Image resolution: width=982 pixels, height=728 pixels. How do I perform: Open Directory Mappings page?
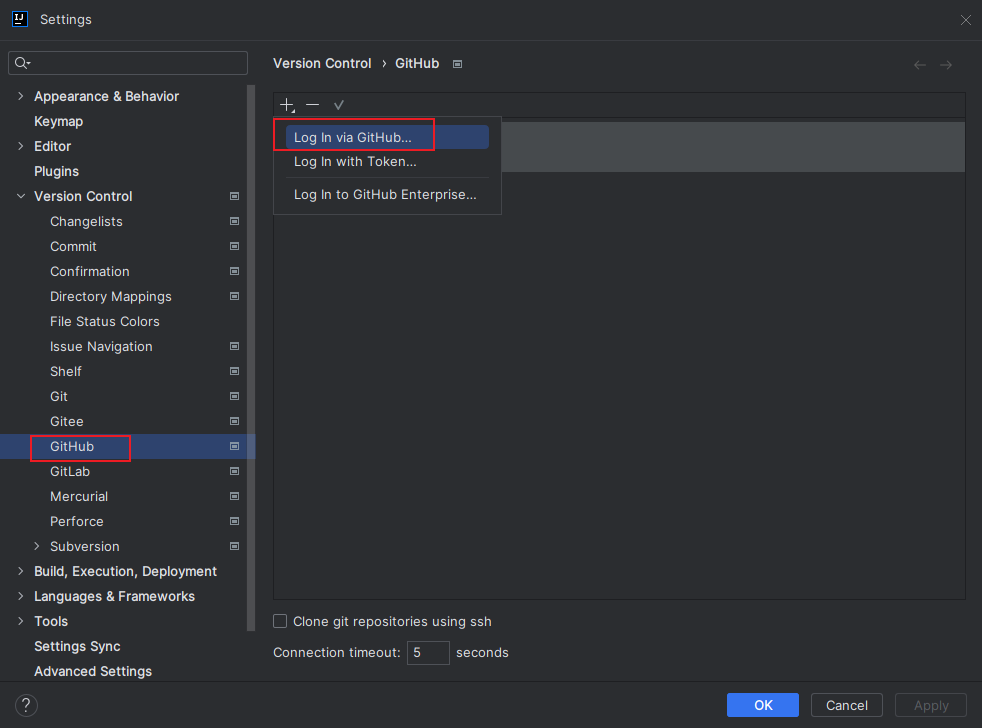click(x=111, y=296)
